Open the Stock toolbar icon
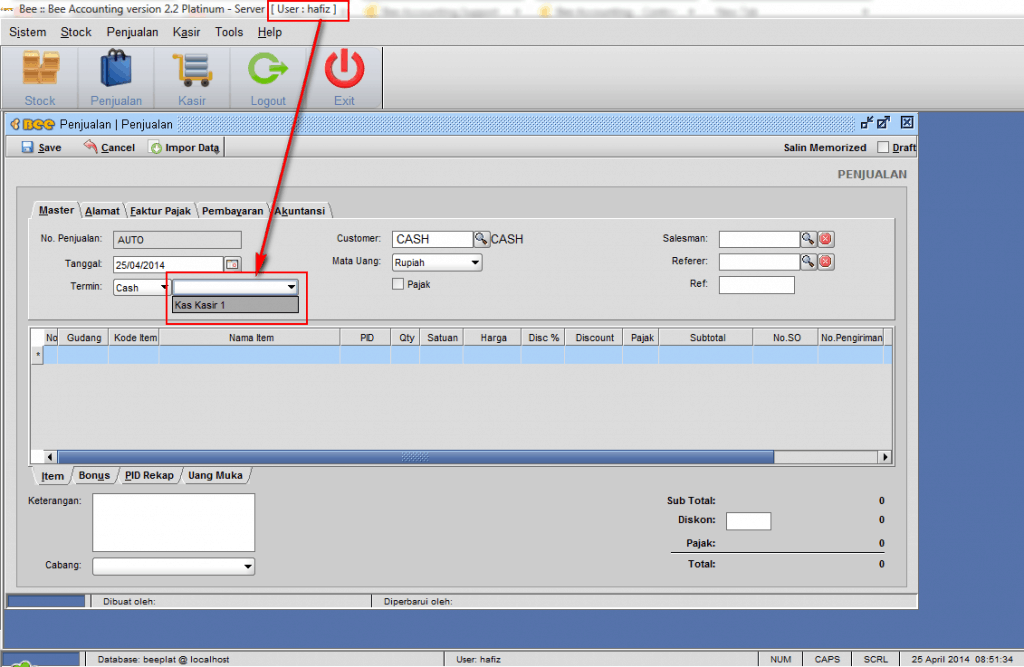Image resolution: width=1024 pixels, height=667 pixels. point(40,78)
